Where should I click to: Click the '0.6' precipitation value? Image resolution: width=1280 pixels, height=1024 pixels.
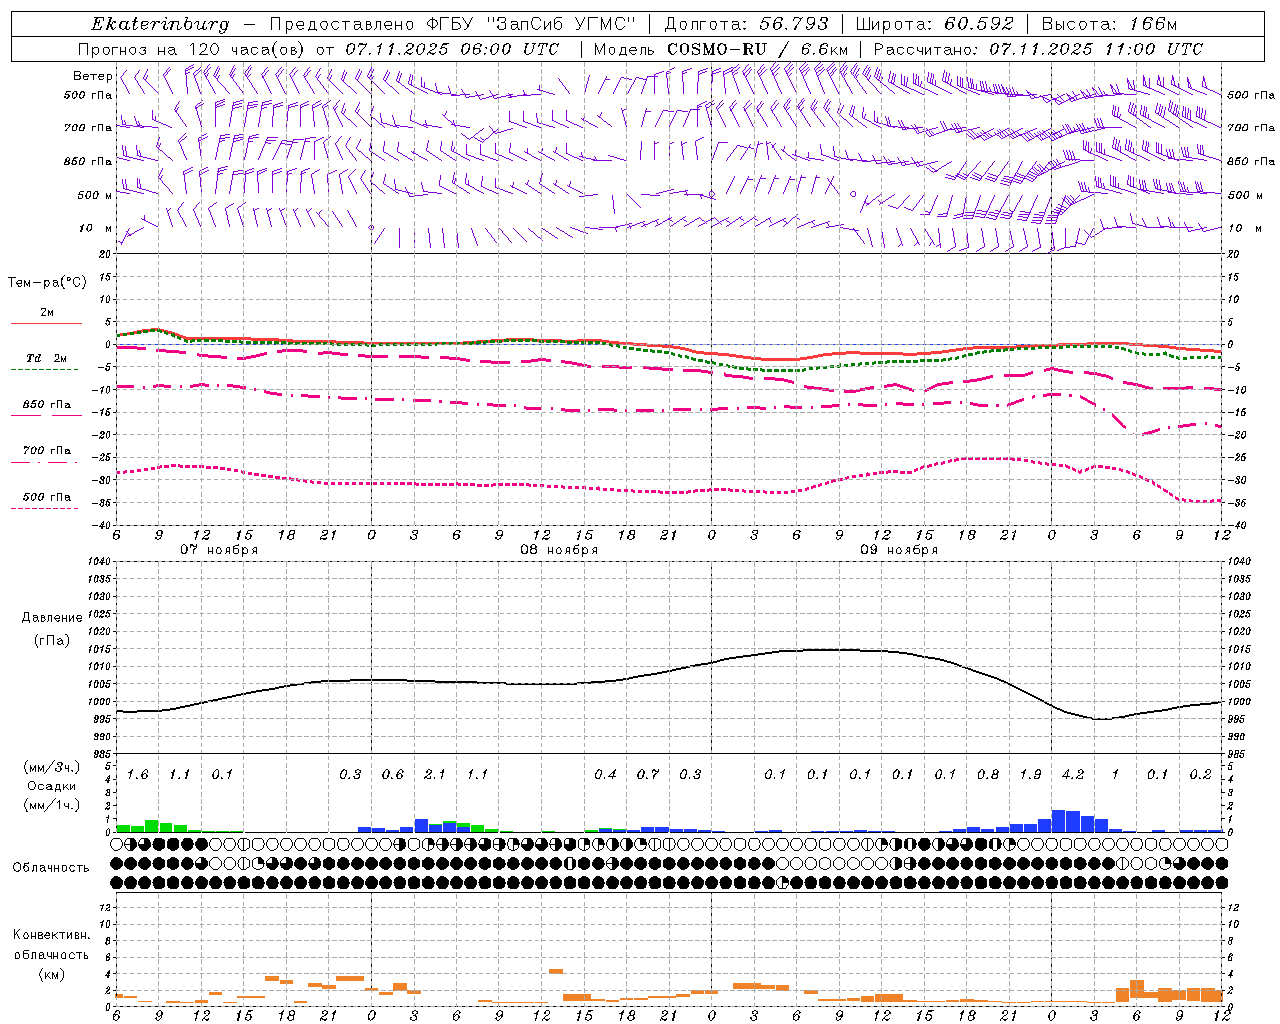393,775
